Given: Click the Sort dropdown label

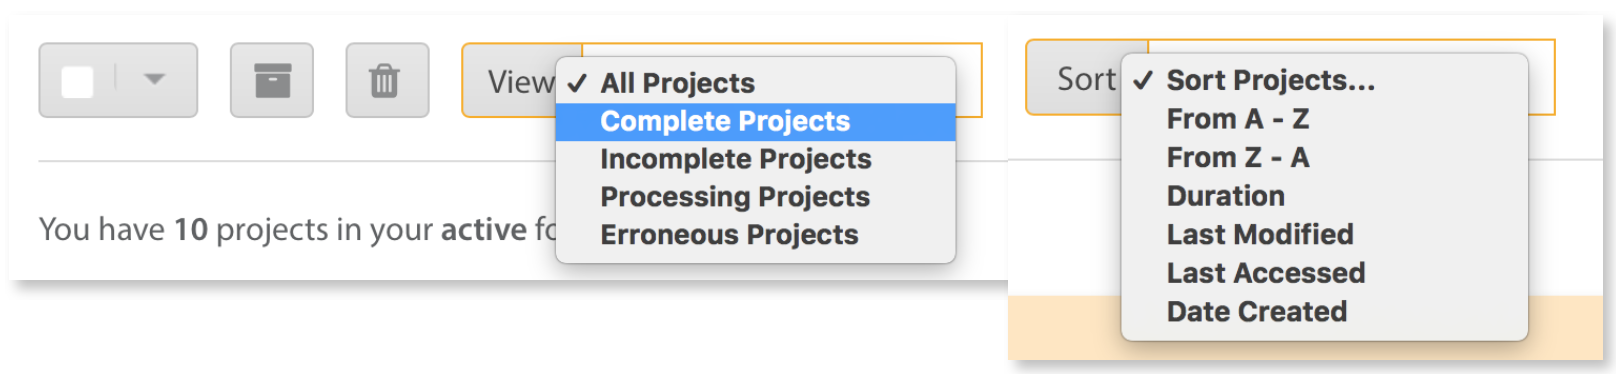Looking at the screenshot, I should point(1086,79).
